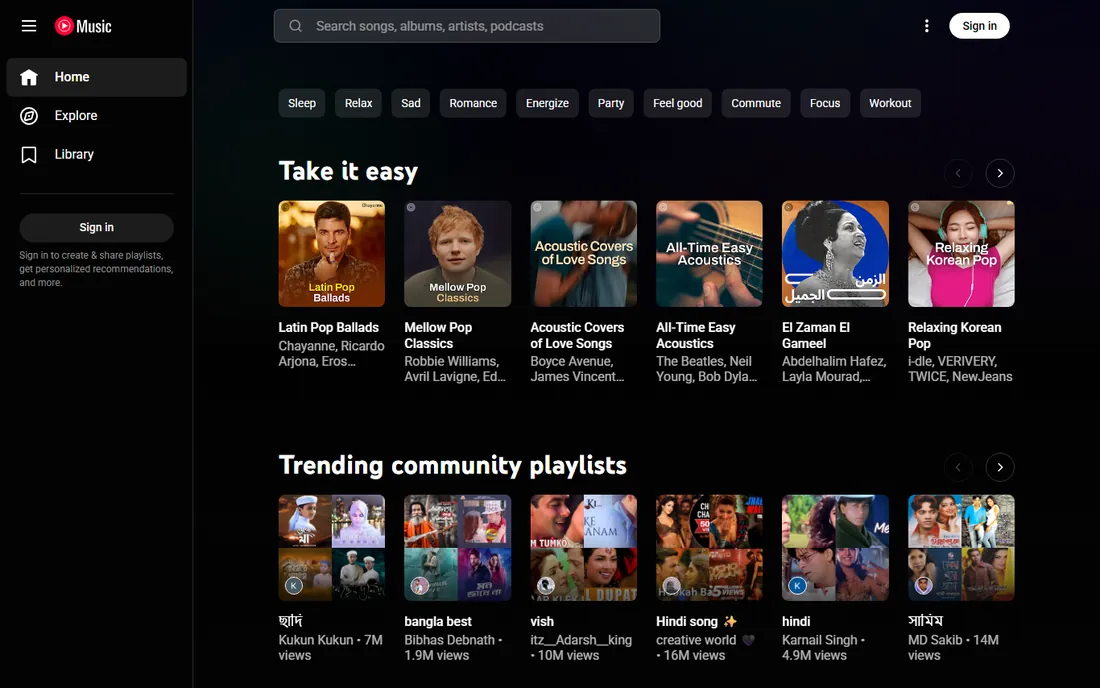Select the Party mood chip
This screenshot has width=1100, height=688.
click(610, 103)
